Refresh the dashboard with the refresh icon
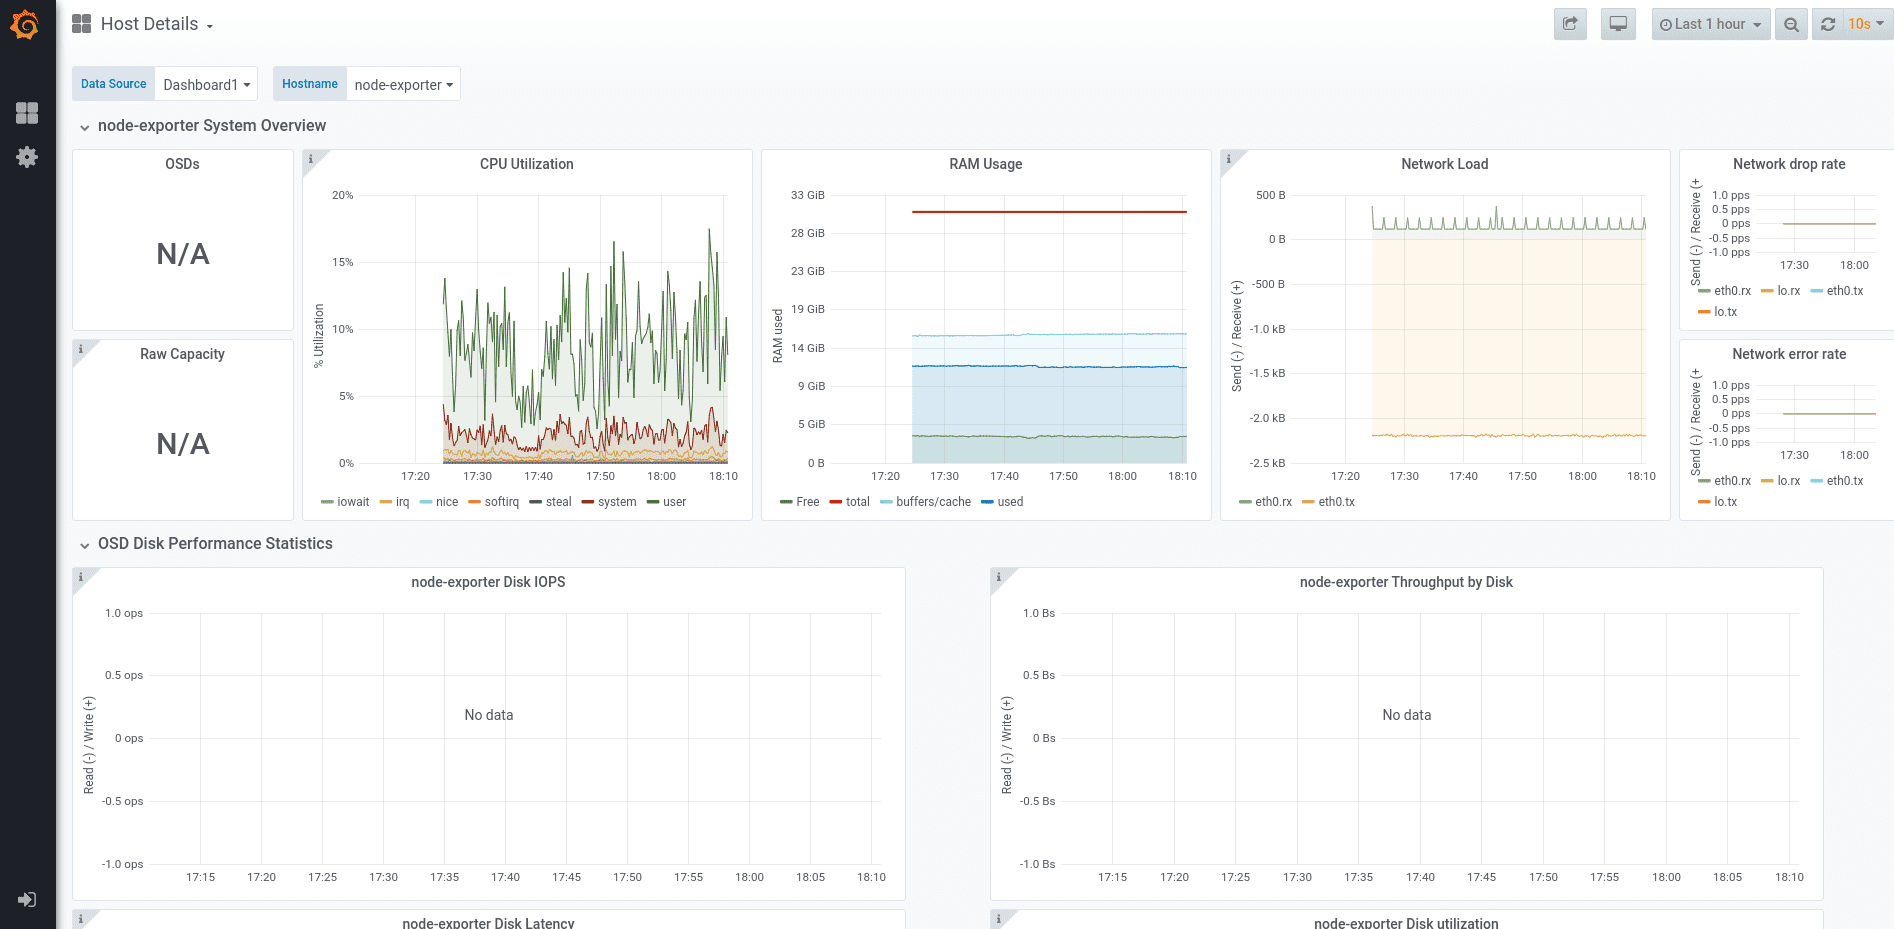This screenshot has width=1894, height=929. [x=1829, y=23]
